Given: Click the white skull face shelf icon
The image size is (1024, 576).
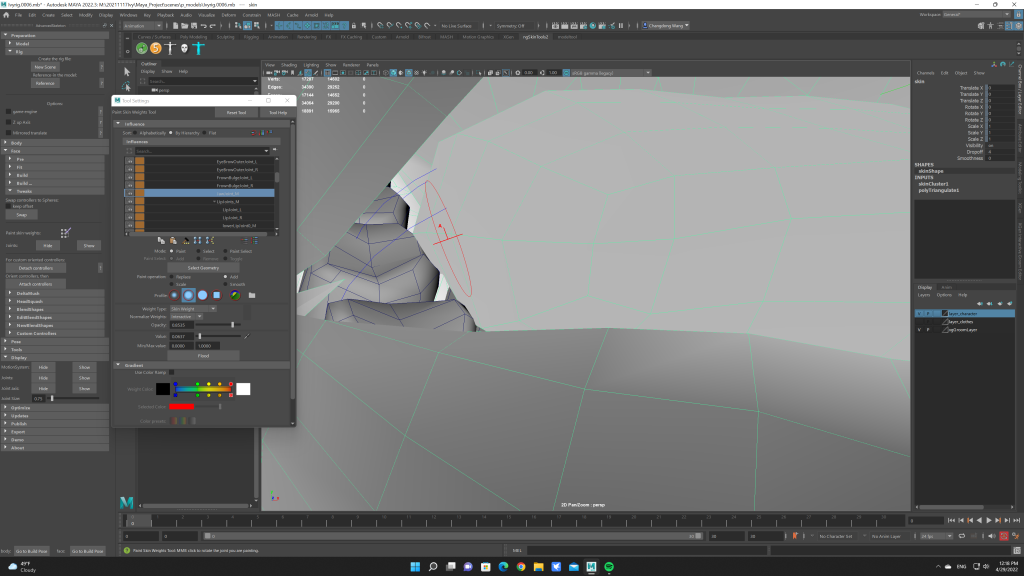Looking at the screenshot, I should click(184, 47).
